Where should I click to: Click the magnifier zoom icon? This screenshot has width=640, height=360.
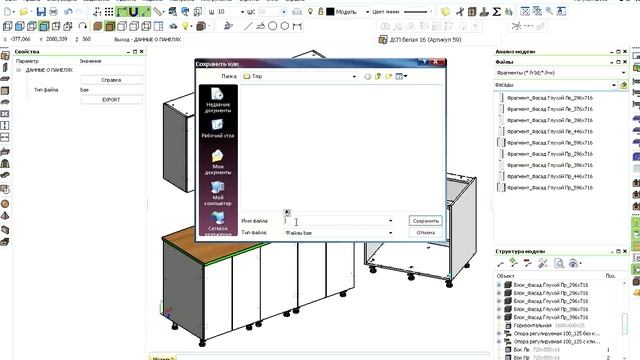tap(549, 11)
